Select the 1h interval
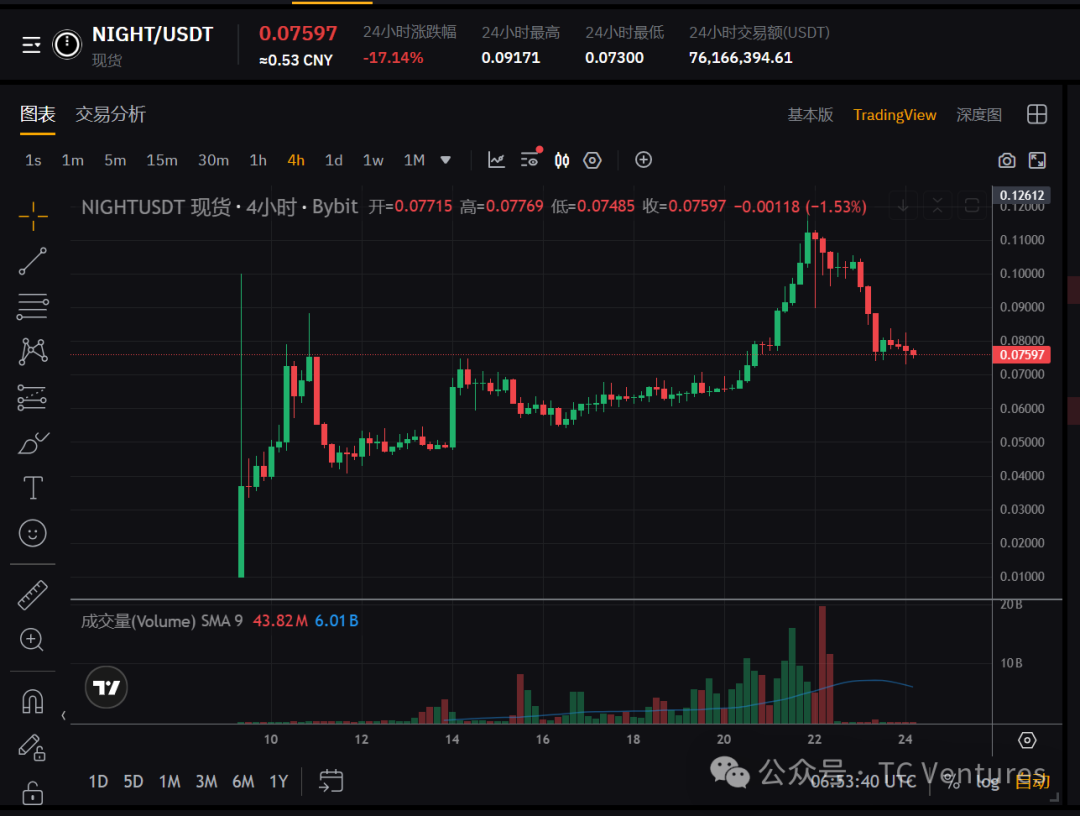The height and width of the screenshot is (816, 1080). [258, 160]
